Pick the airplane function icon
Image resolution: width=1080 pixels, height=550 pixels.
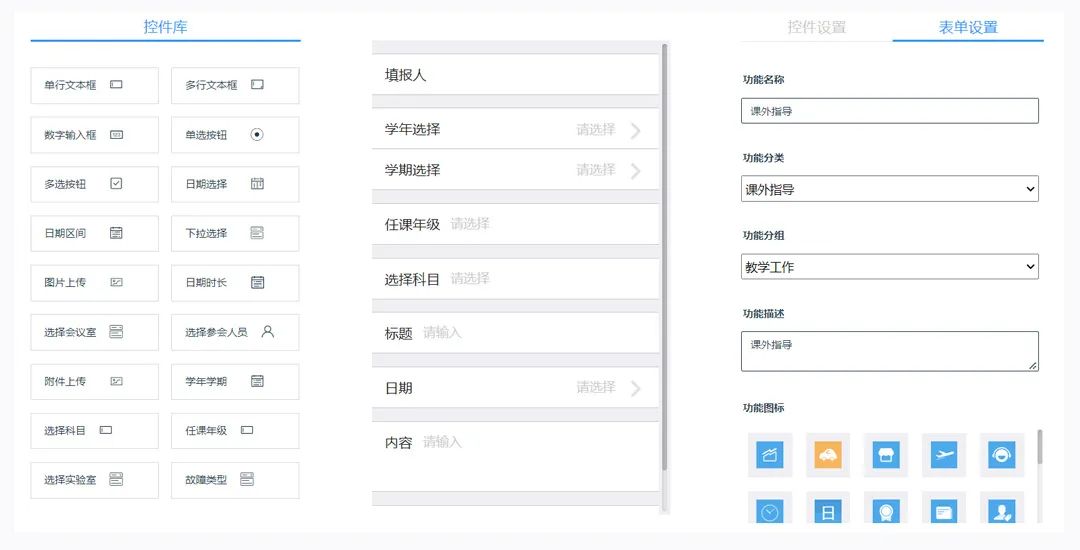tap(944, 455)
